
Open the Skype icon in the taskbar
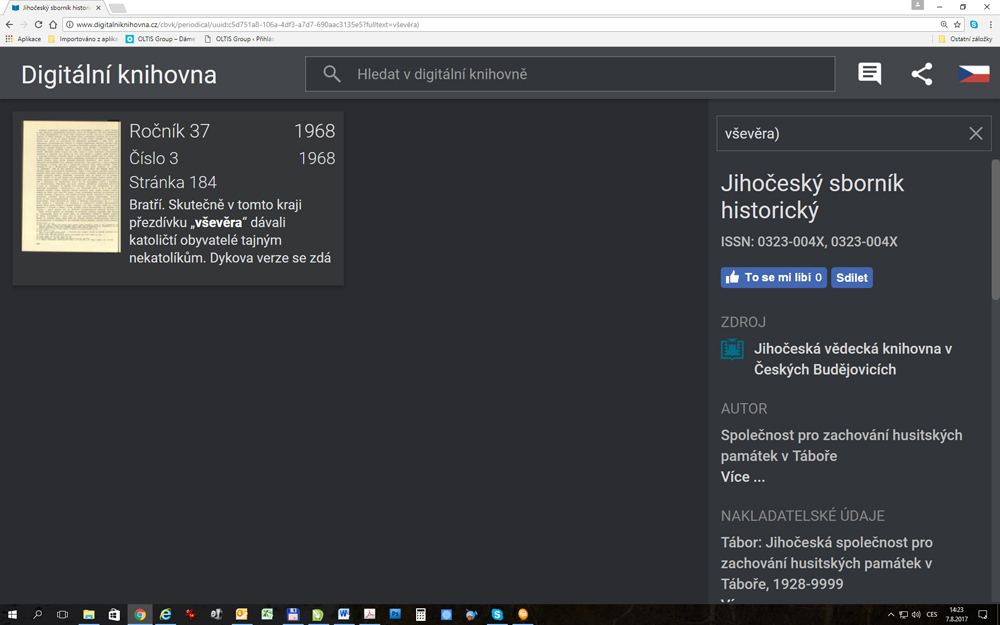(497, 614)
